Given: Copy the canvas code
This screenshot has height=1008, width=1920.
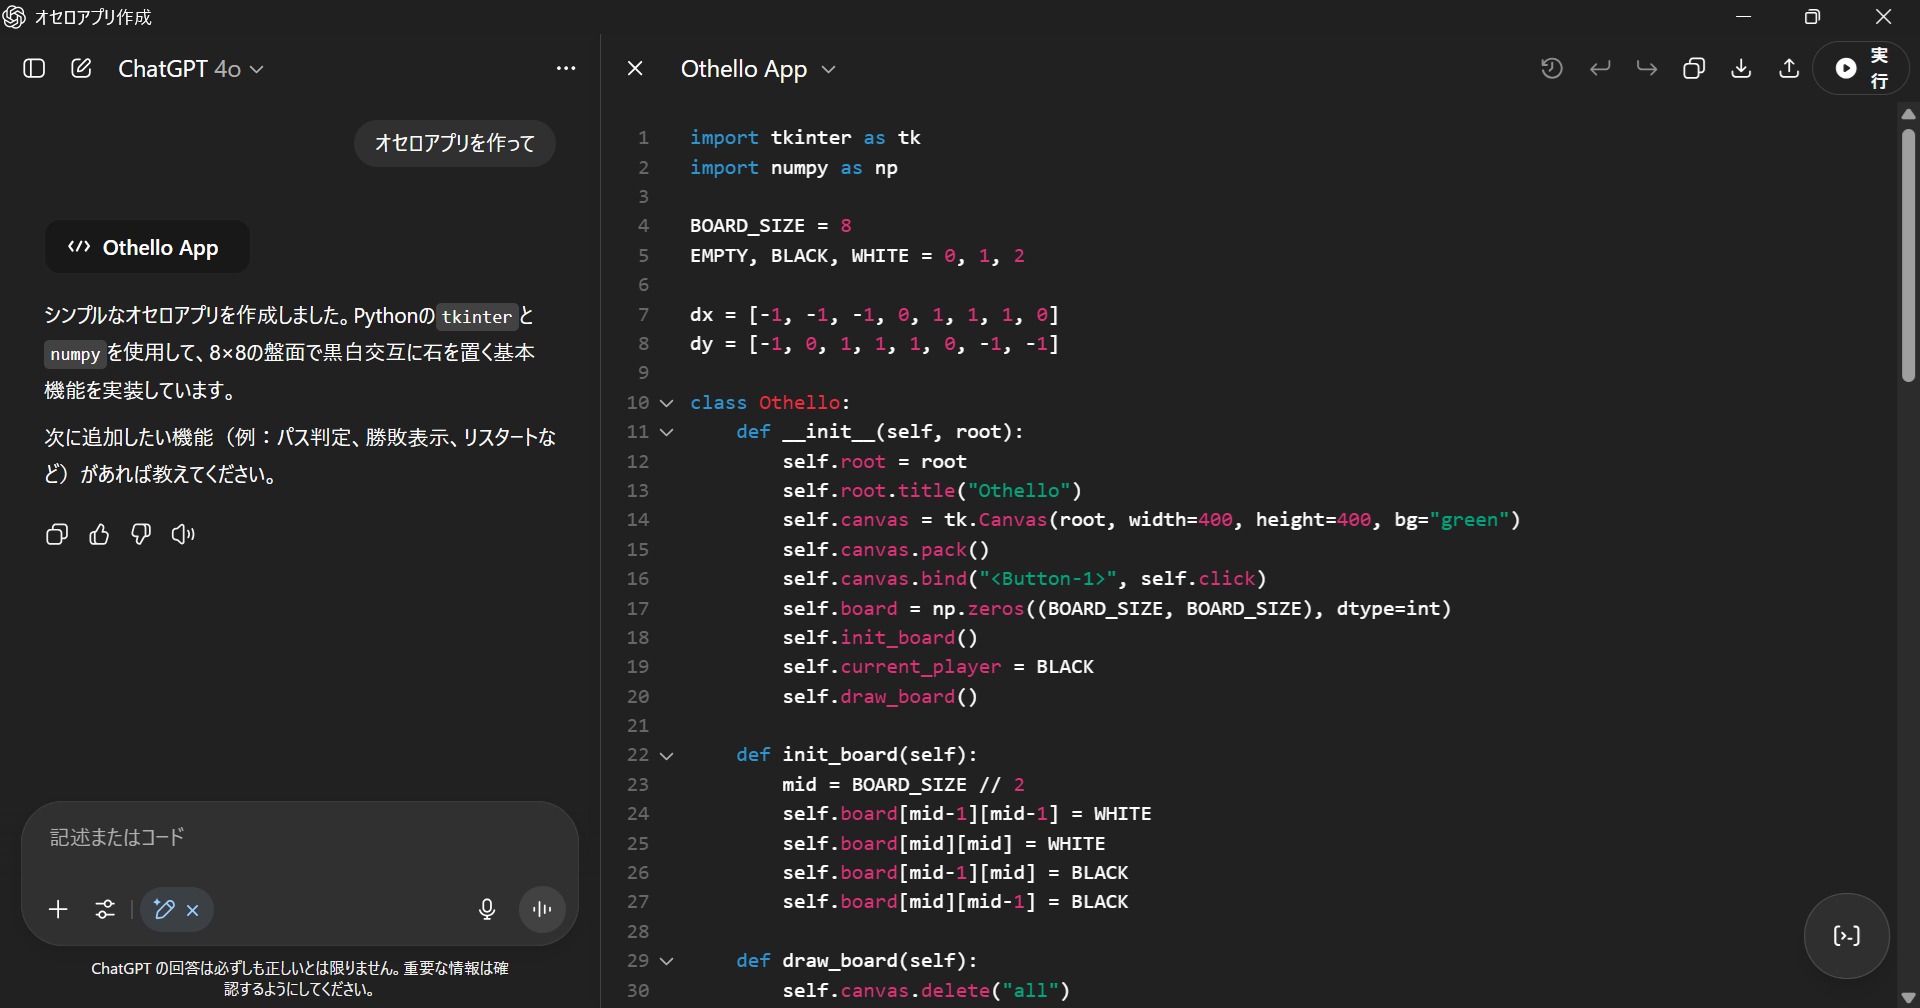Looking at the screenshot, I should pyautogui.click(x=1694, y=68).
